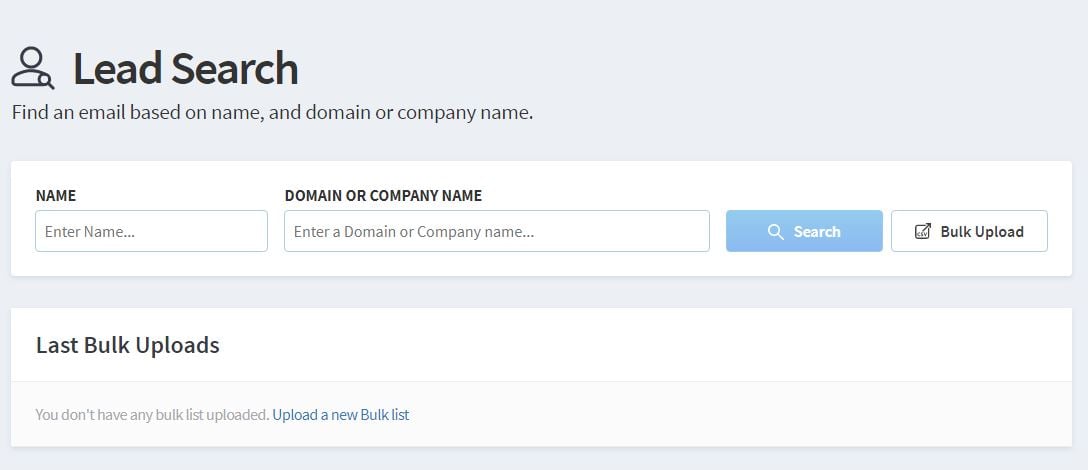Click the 'Enter Name...' placeholder text
This screenshot has width=1088, height=470.
[90, 232]
